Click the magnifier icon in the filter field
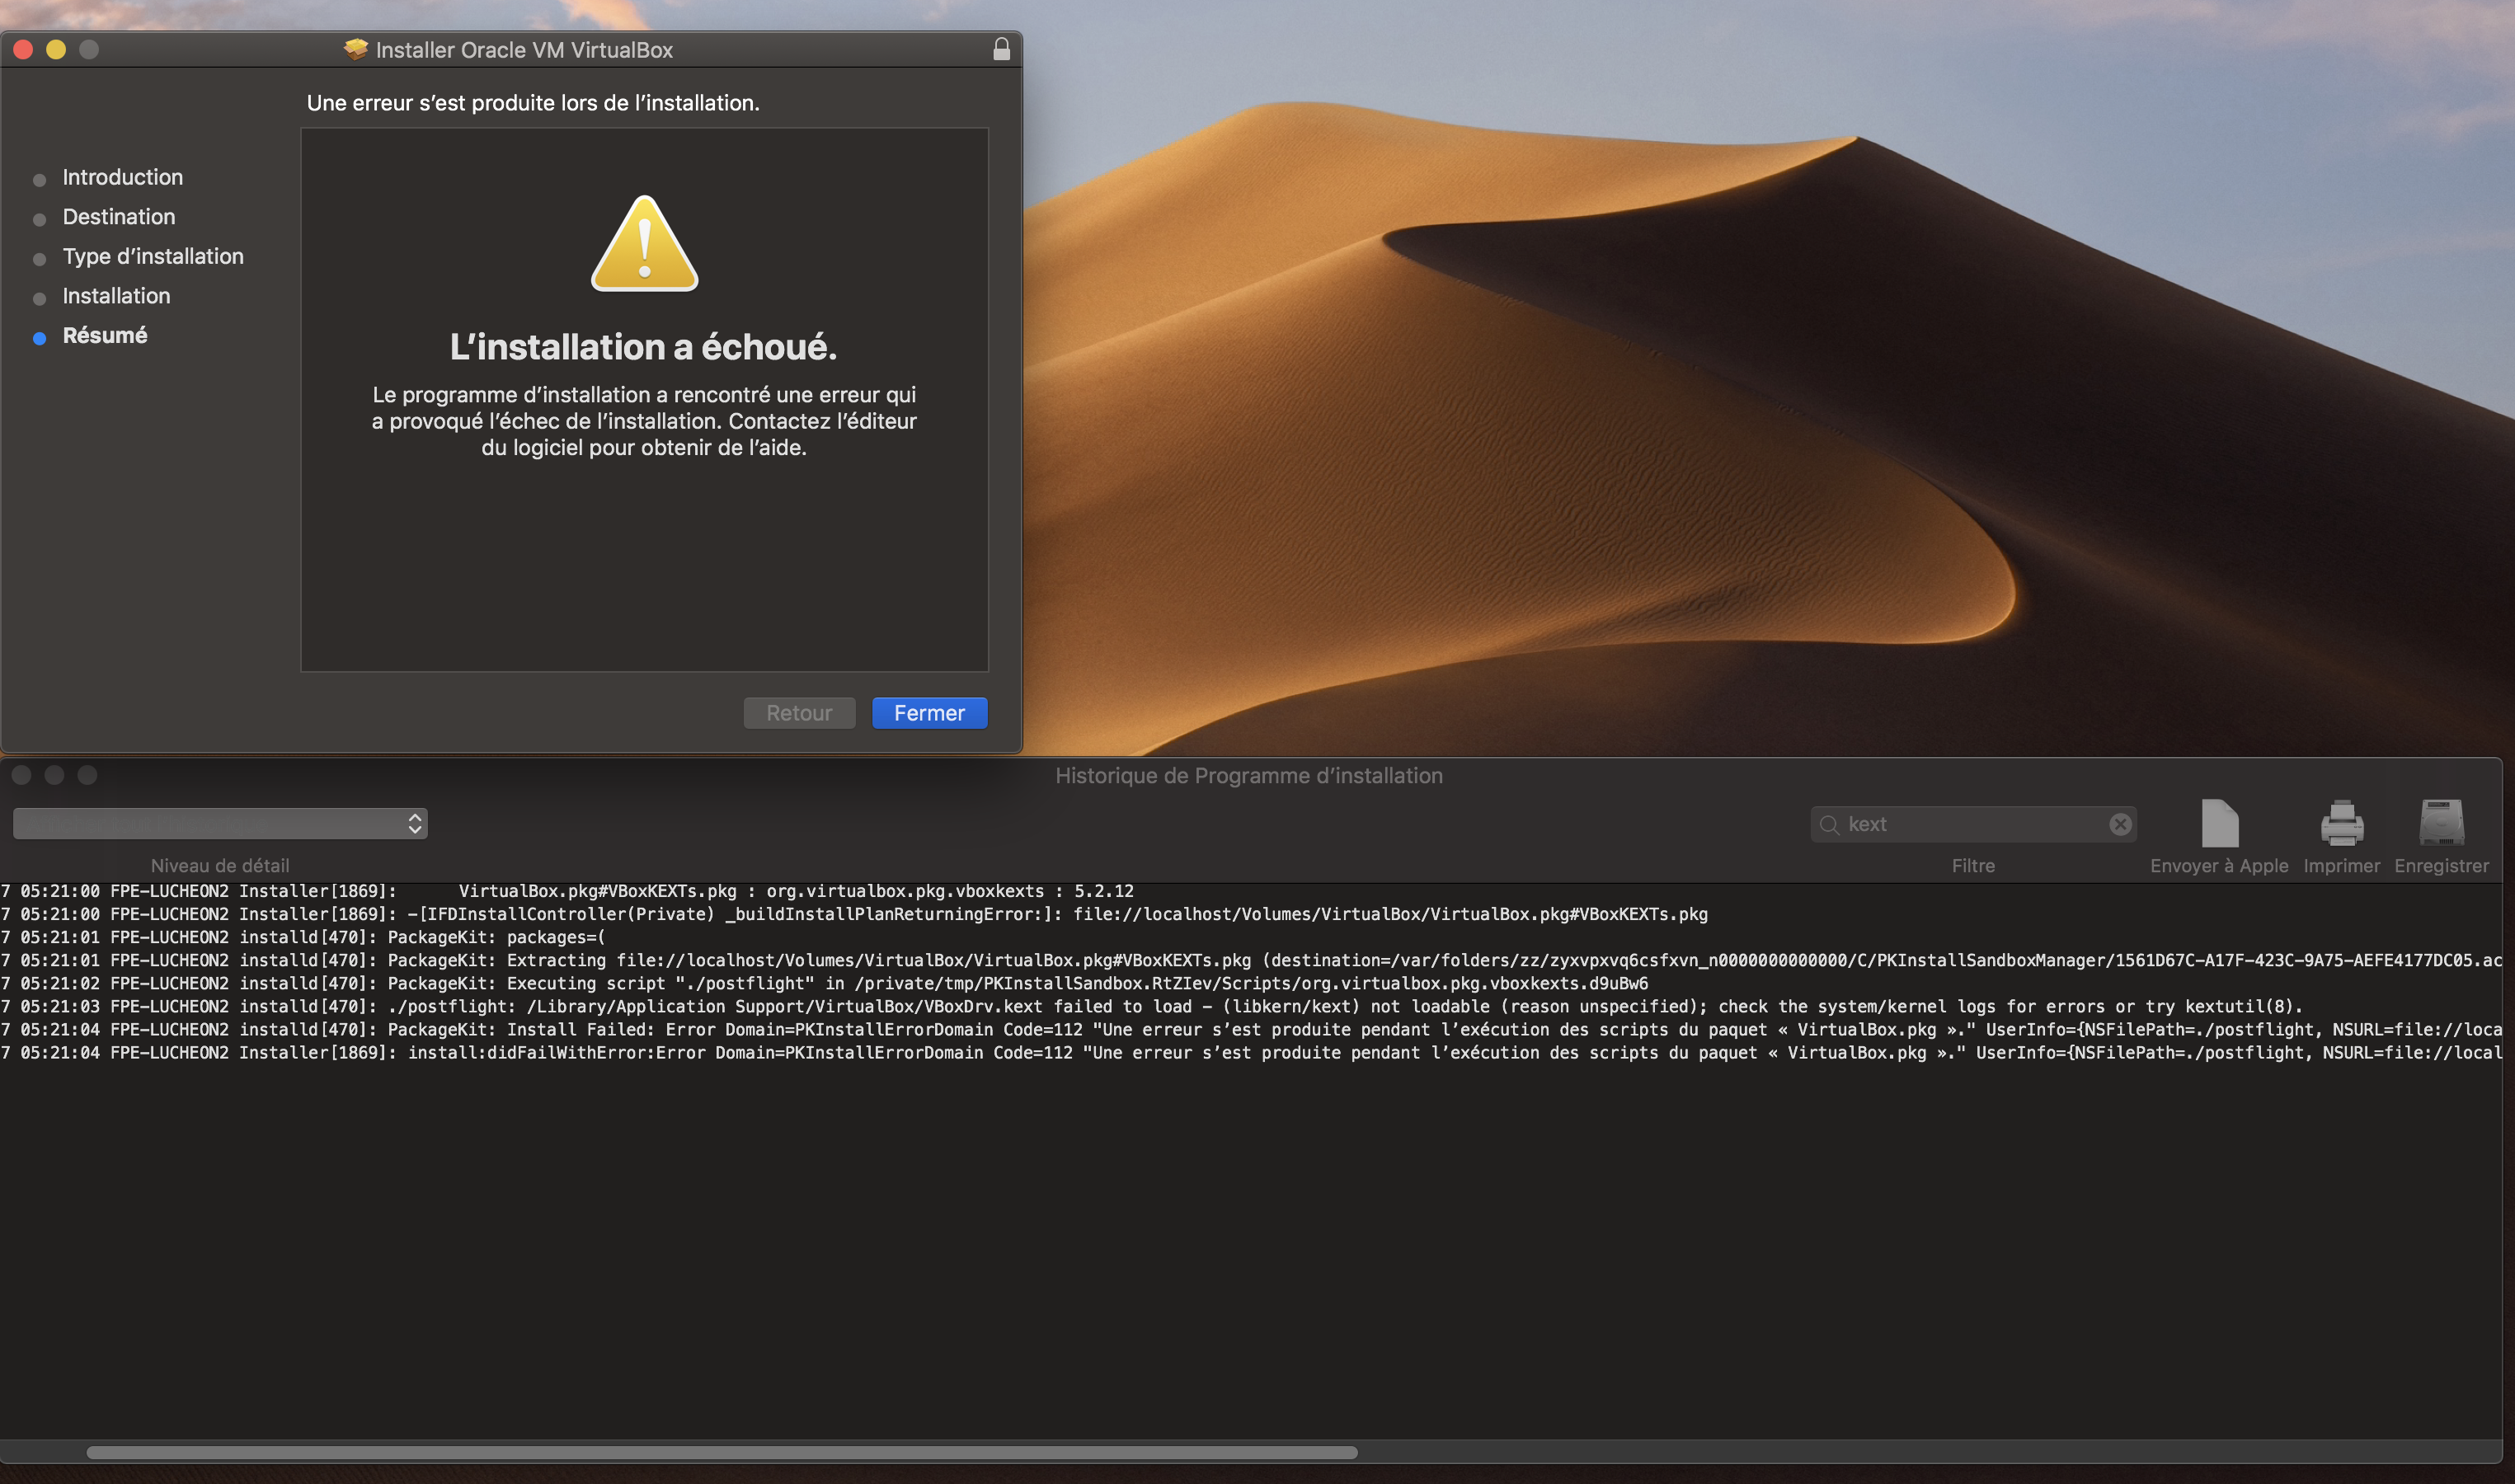 (x=1829, y=824)
